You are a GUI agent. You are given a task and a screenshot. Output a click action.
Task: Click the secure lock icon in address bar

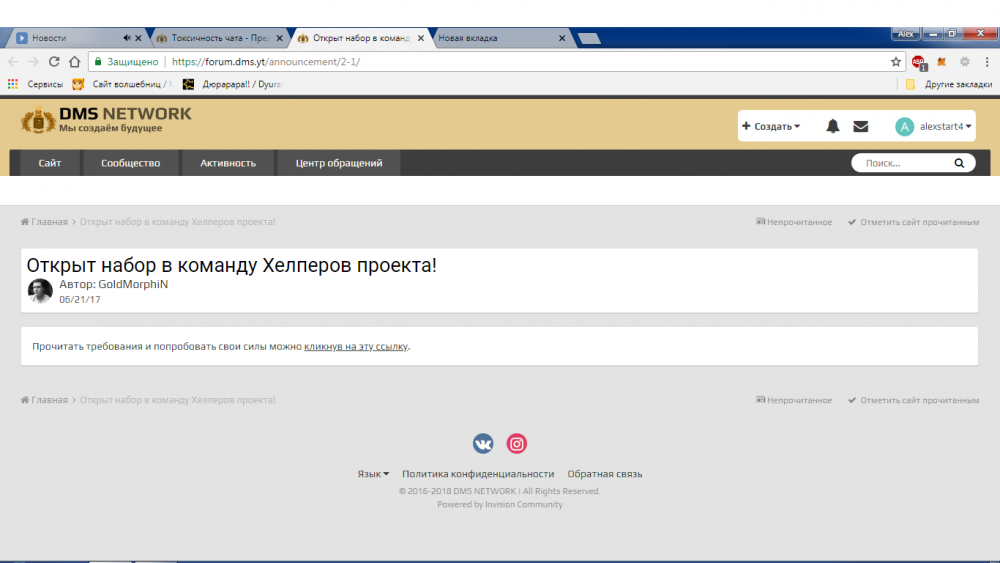point(98,62)
